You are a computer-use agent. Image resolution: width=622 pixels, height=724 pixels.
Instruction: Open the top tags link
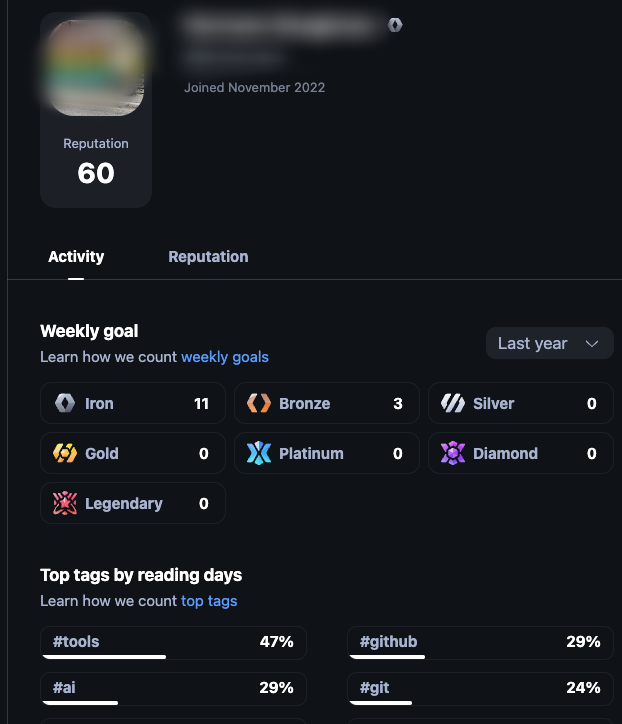coord(209,601)
